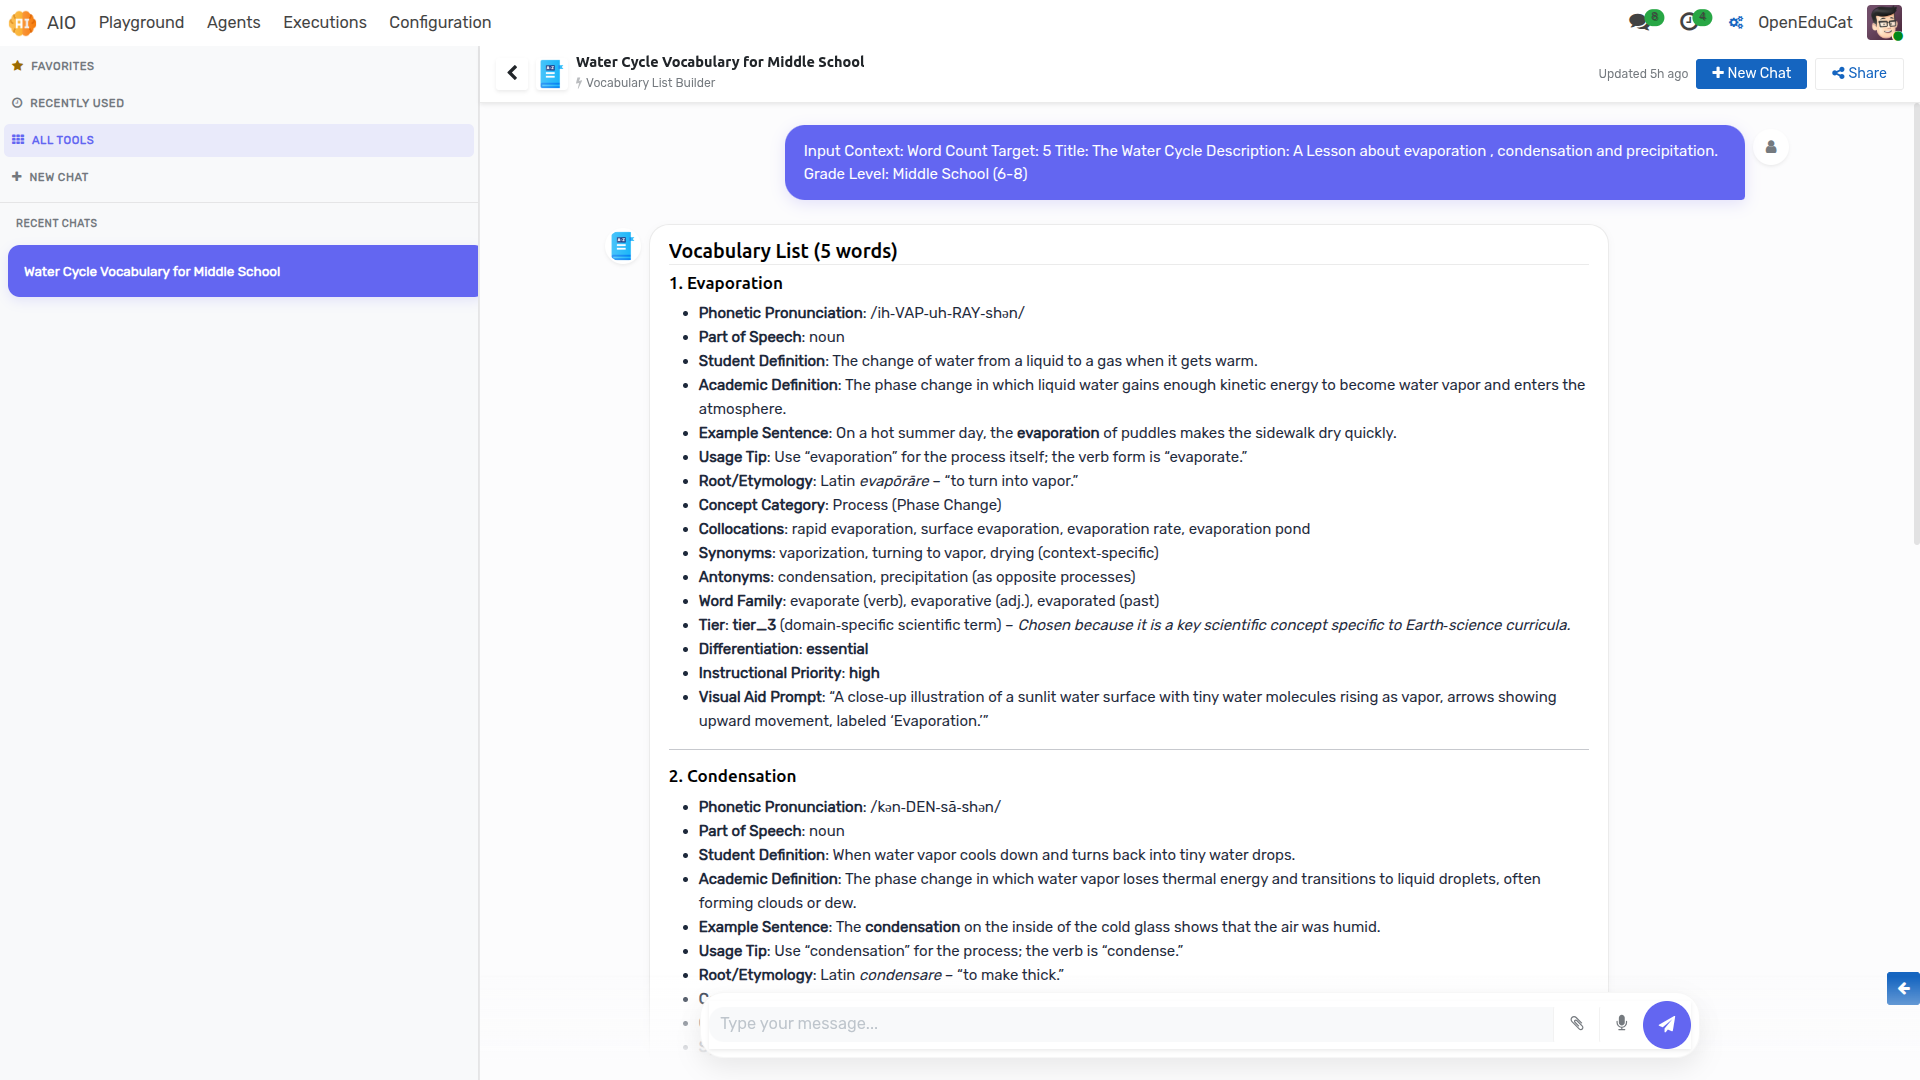The image size is (1920, 1080).
Task: Send message with paper plane button
Action: [x=1667, y=1024]
